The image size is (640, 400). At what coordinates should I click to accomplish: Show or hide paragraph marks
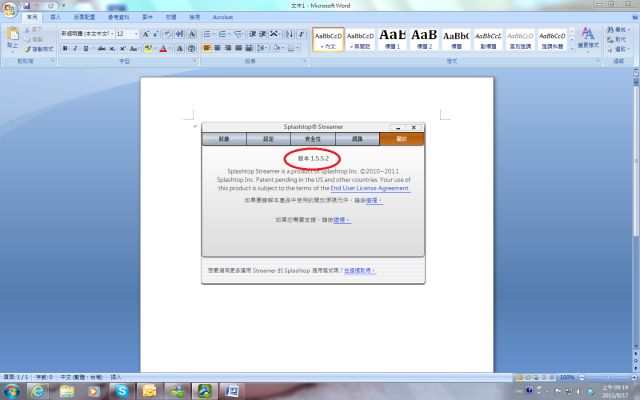pos(301,34)
